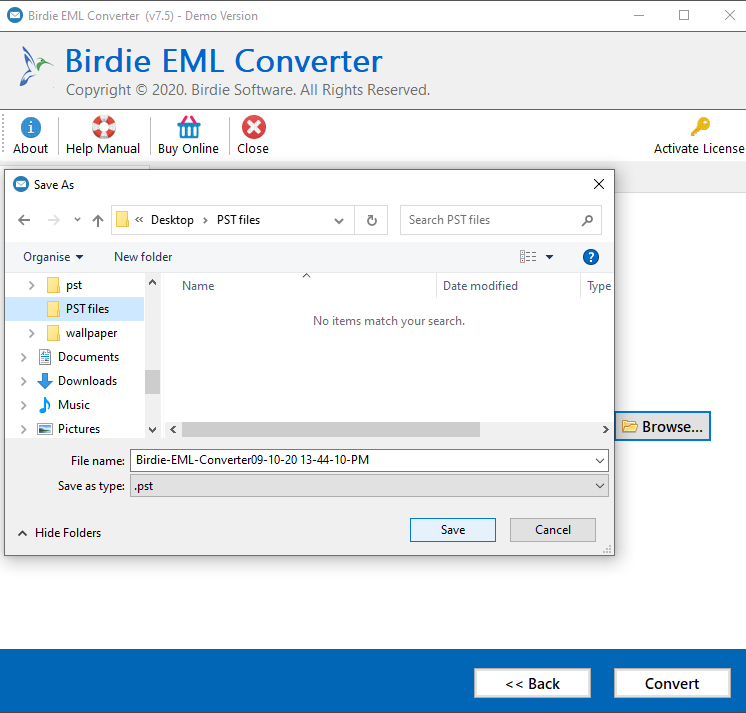The height and width of the screenshot is (713, 746).
Task: Click the Save button
Action: click(452, 530)
